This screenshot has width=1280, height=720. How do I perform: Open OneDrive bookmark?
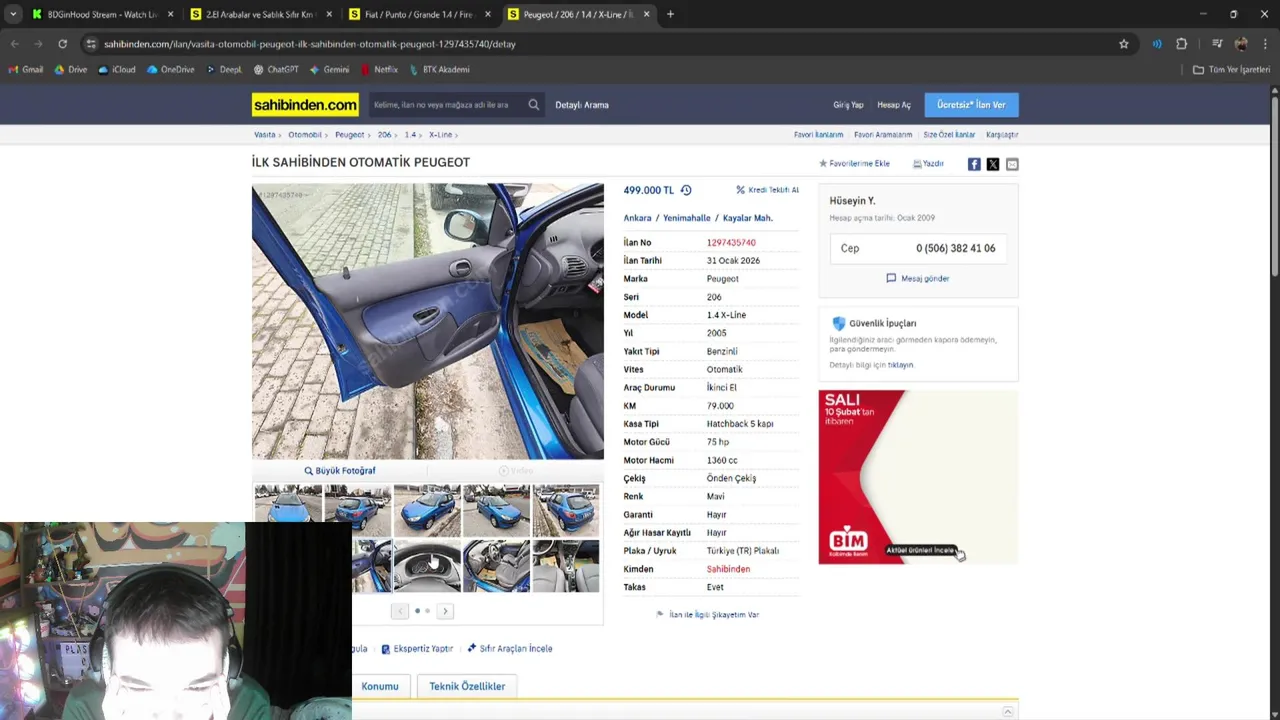click(x=171, y=70)
